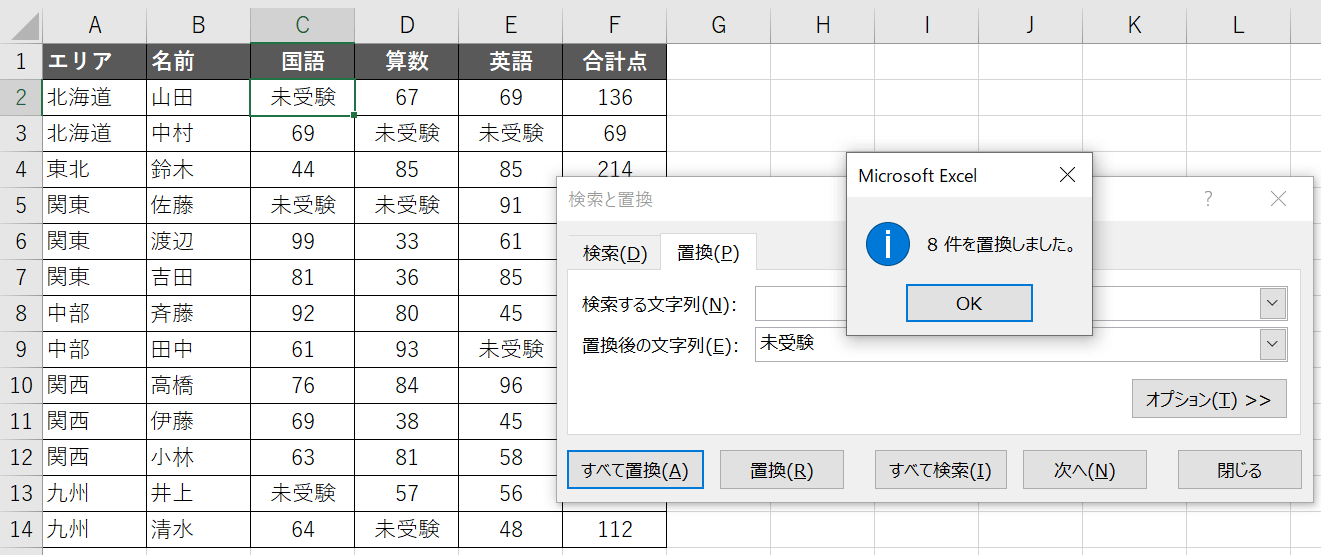
Task: Click the 置換(R) button
Action: [x=782, y=470]
